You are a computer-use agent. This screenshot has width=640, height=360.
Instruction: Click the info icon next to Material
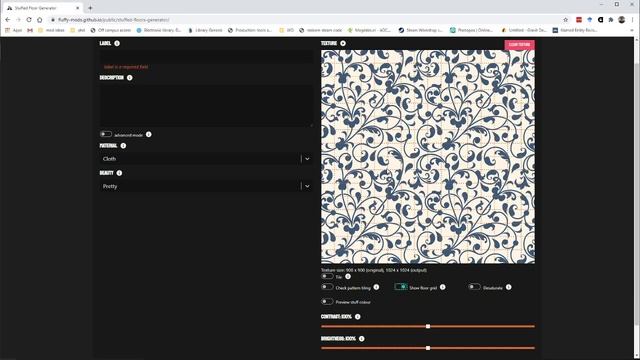pyautogui.click(x=123, y=146)
